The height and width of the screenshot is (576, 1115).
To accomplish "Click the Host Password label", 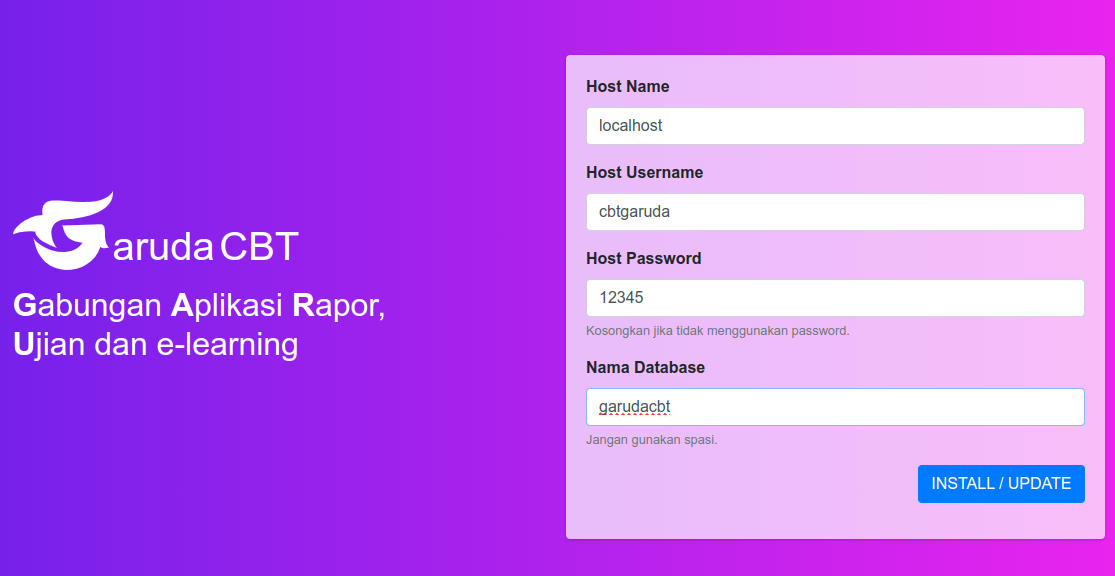I will [x=644, y=259].
